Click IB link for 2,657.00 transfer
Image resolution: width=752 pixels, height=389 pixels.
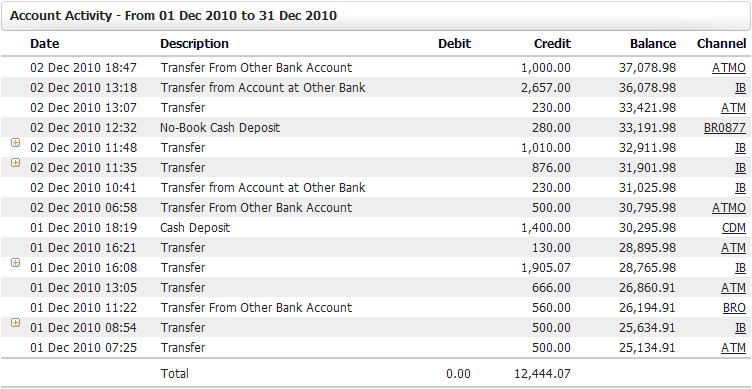[x=740, y=88]
